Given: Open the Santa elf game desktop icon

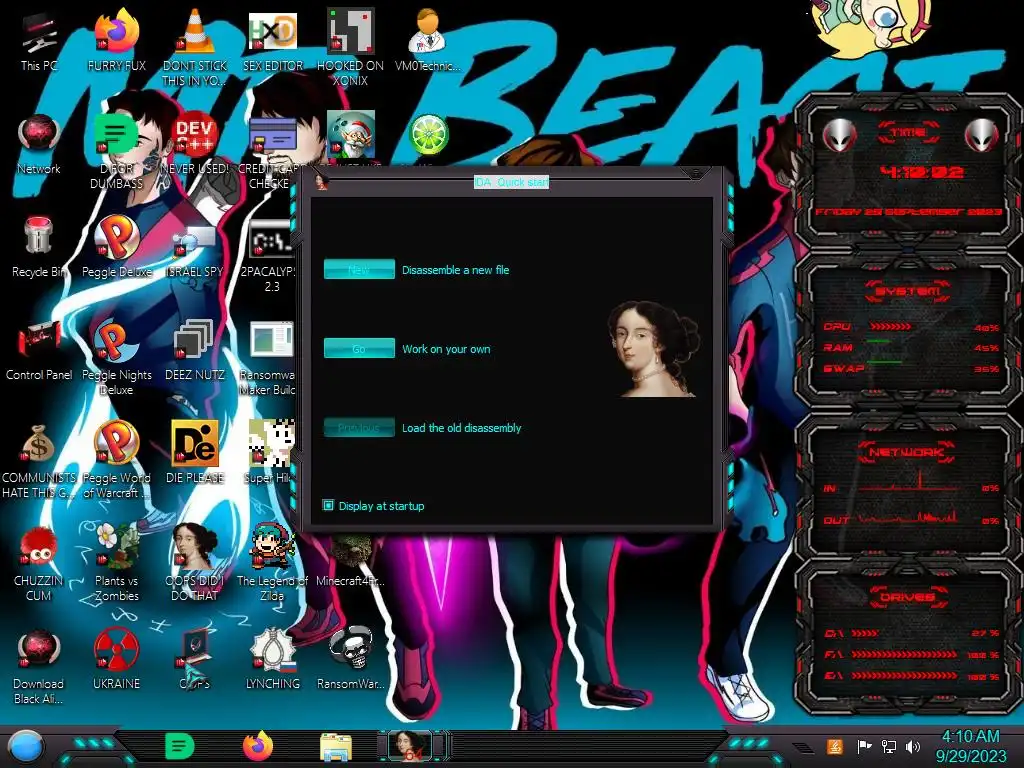Looking at the screenshot, I should [x=351, y=134].
